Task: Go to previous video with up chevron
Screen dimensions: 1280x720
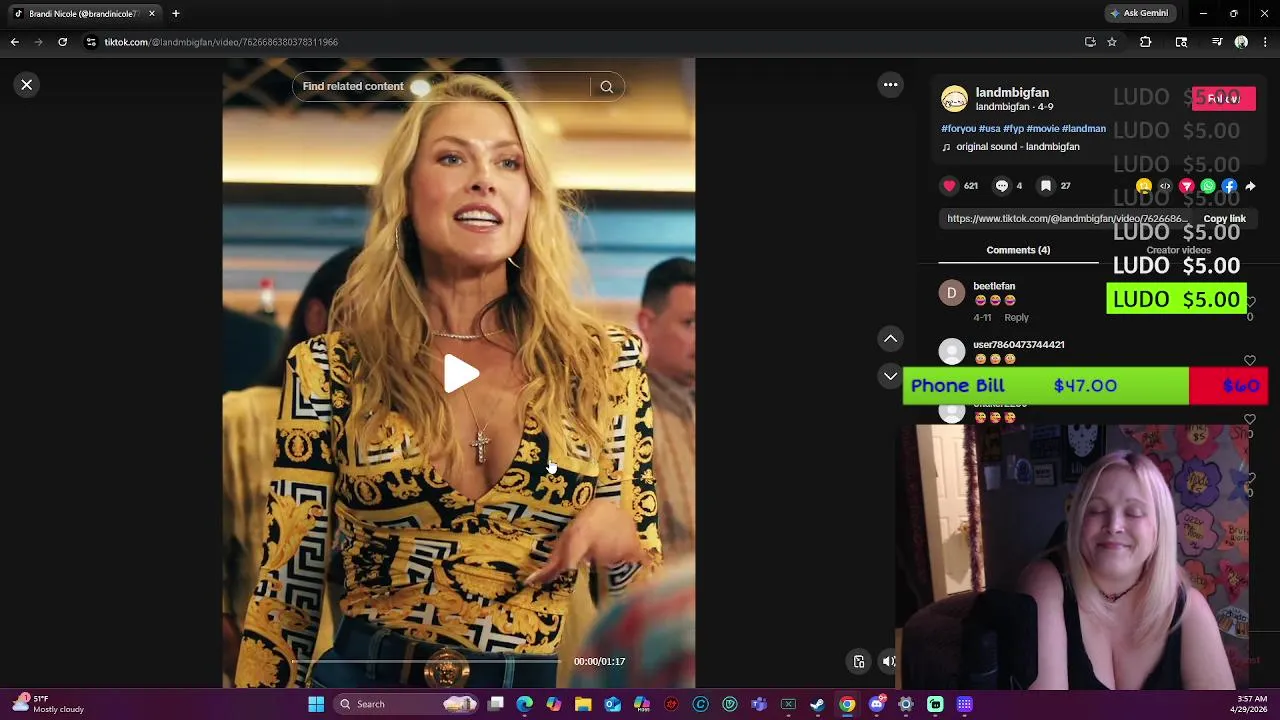Action: click(890, 339)
